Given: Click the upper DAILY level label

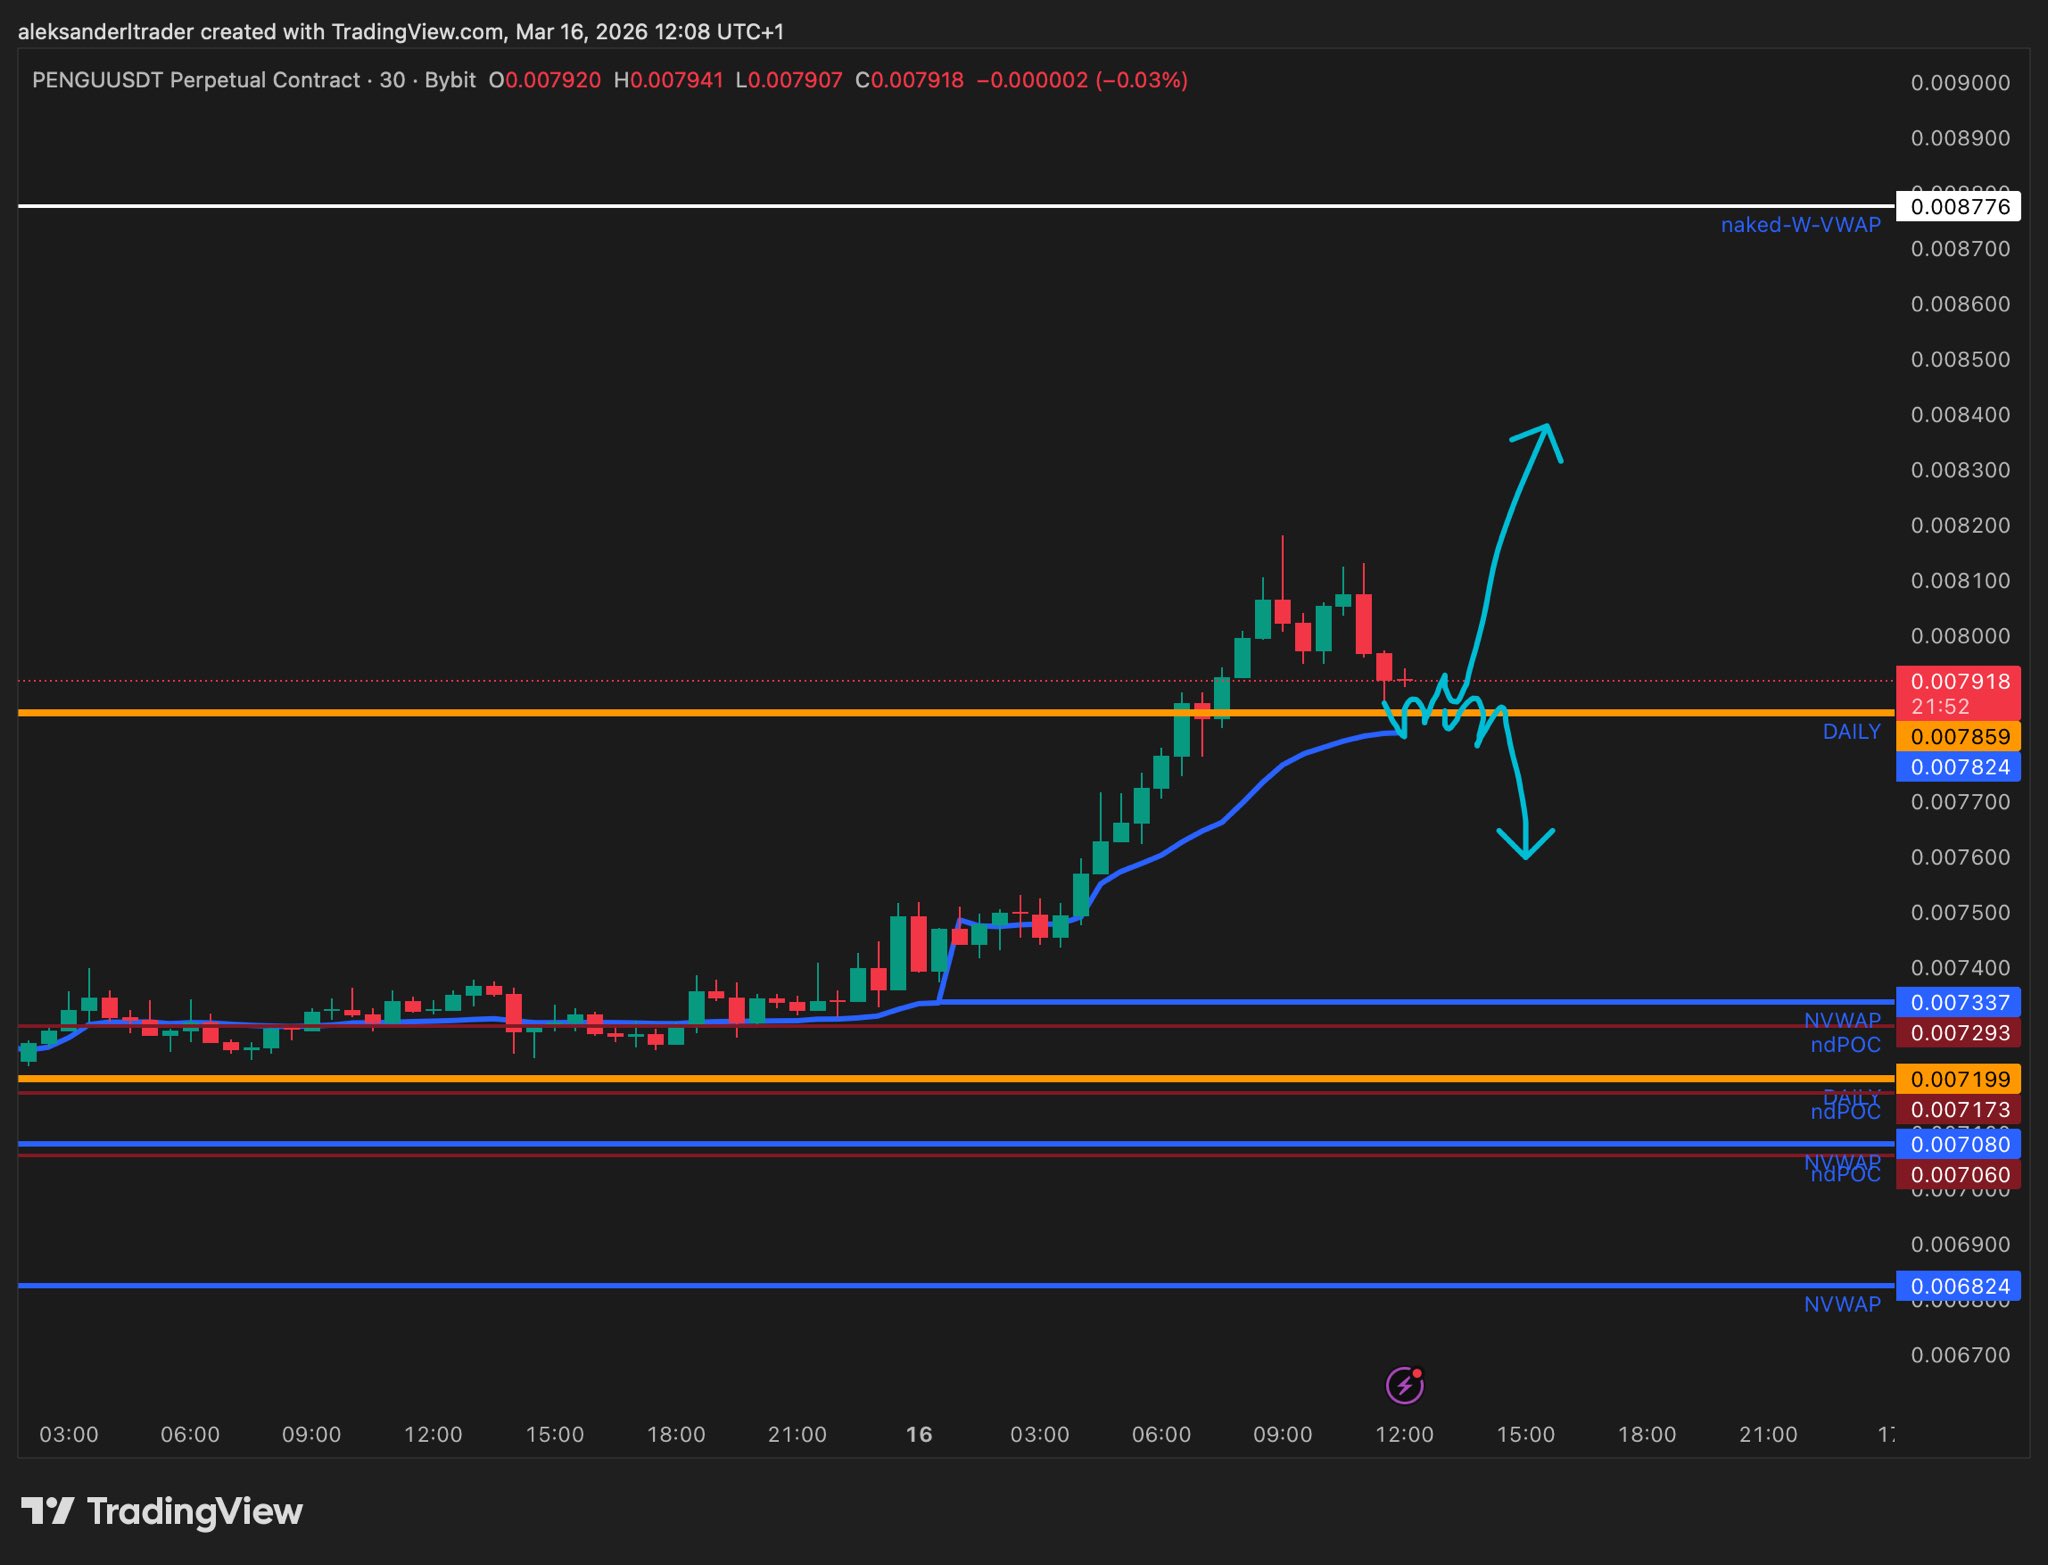Looking at the screenshot, I should (x=1850, y=732).
